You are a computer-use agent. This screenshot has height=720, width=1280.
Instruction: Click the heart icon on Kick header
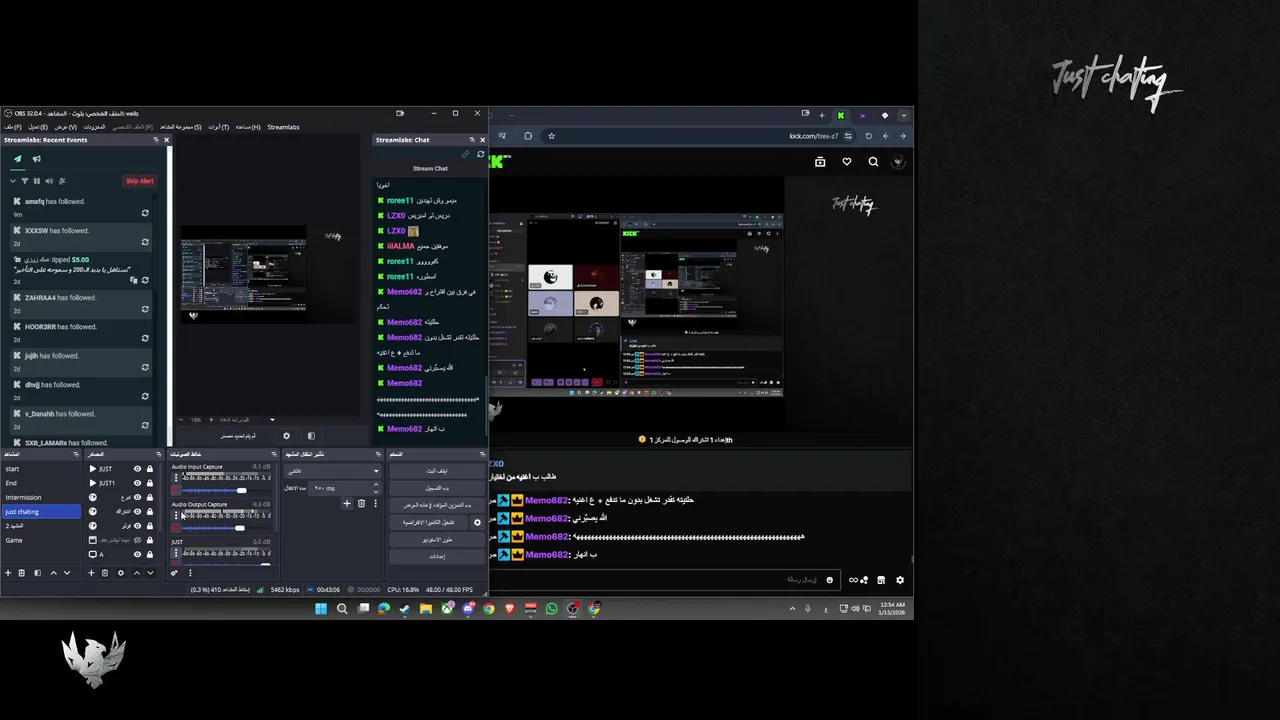tap(847, 162)
